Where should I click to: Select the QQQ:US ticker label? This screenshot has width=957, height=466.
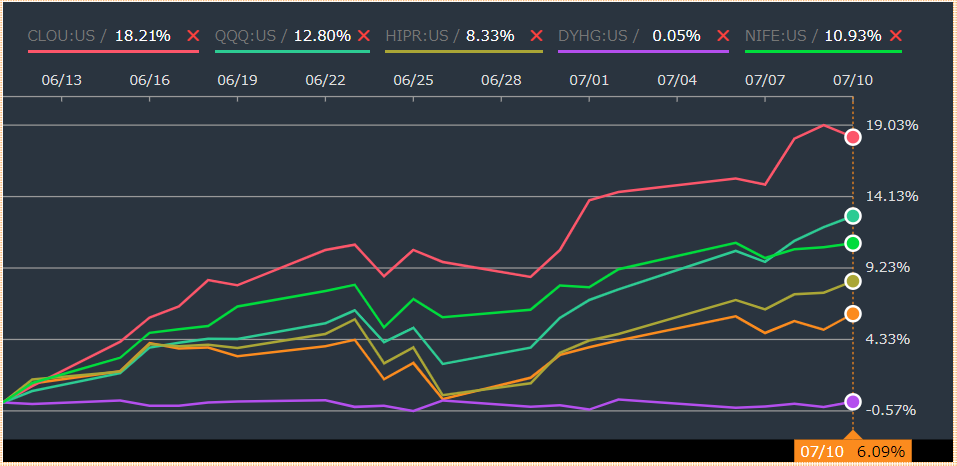[x=245, y=36]
